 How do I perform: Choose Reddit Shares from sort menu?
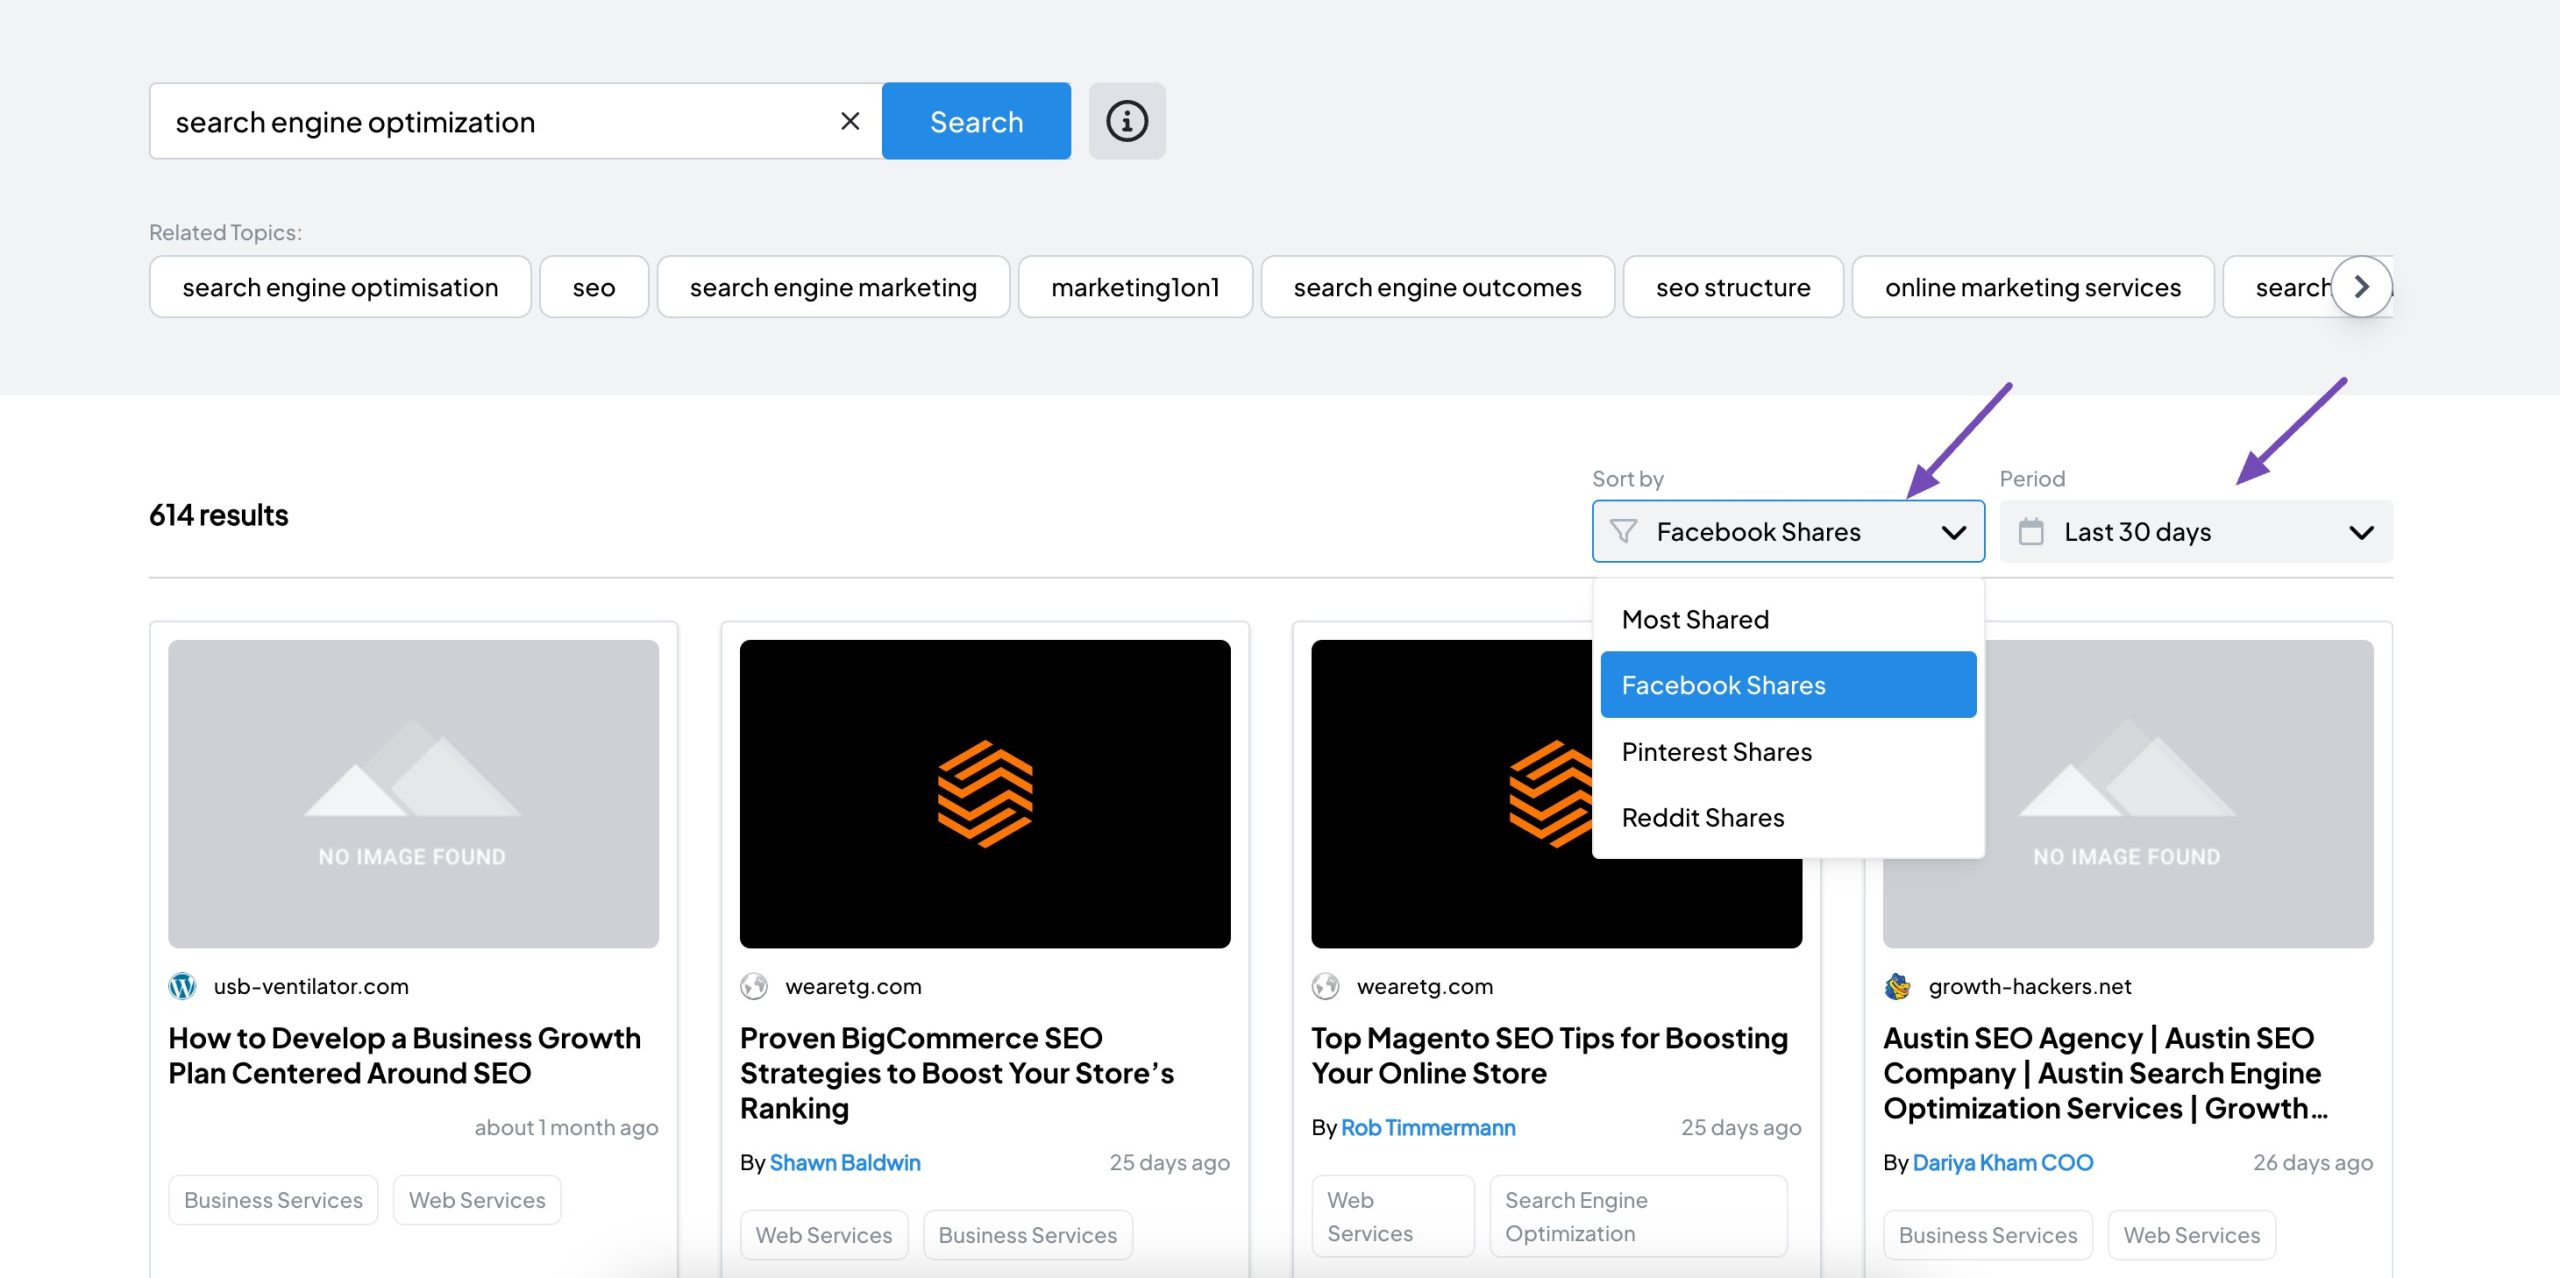click(x=1788, y=817)
